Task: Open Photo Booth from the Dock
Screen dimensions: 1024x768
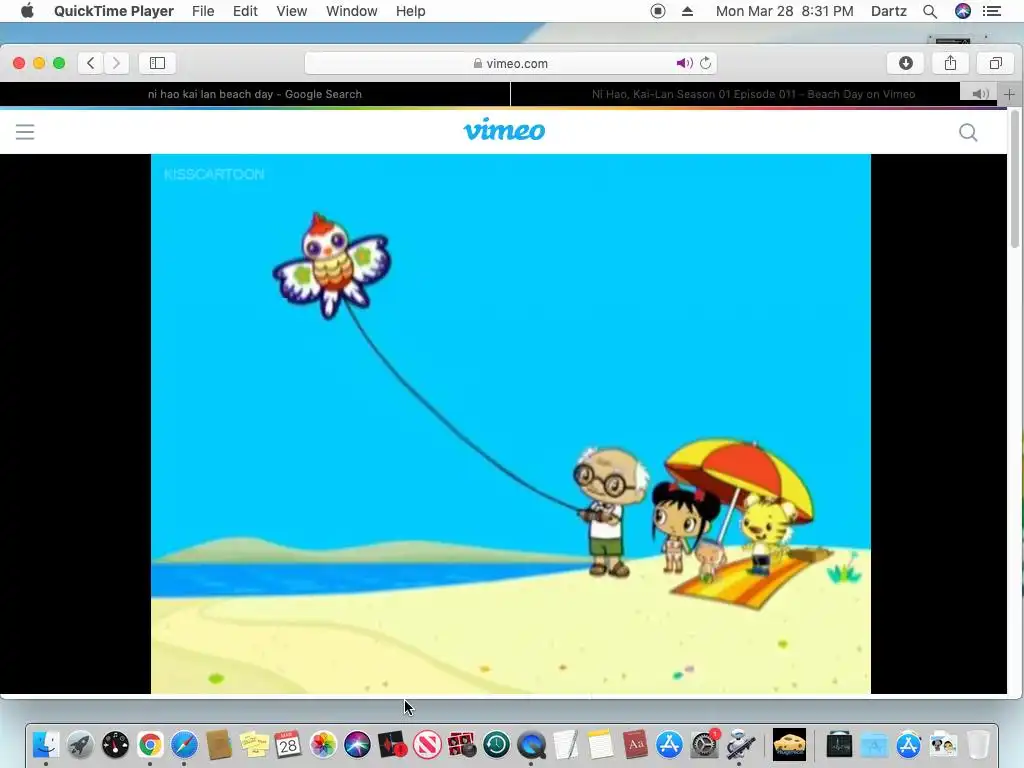Action: click(x=462, y=744)
